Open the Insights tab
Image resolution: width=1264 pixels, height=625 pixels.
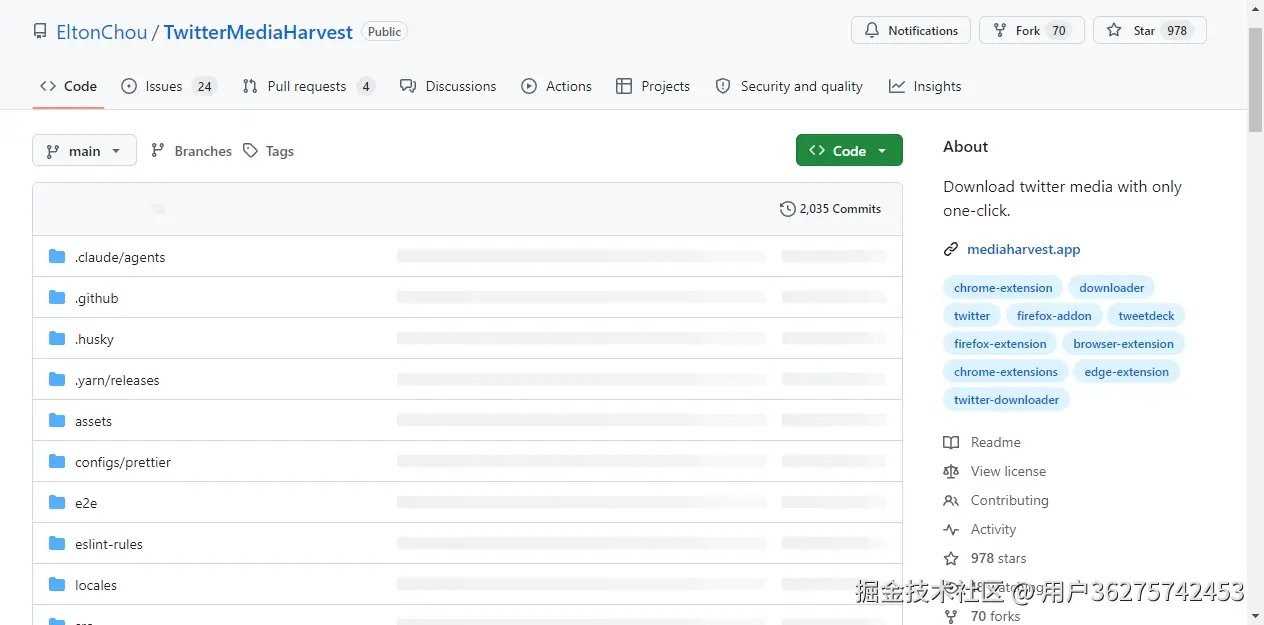(925, 86)
